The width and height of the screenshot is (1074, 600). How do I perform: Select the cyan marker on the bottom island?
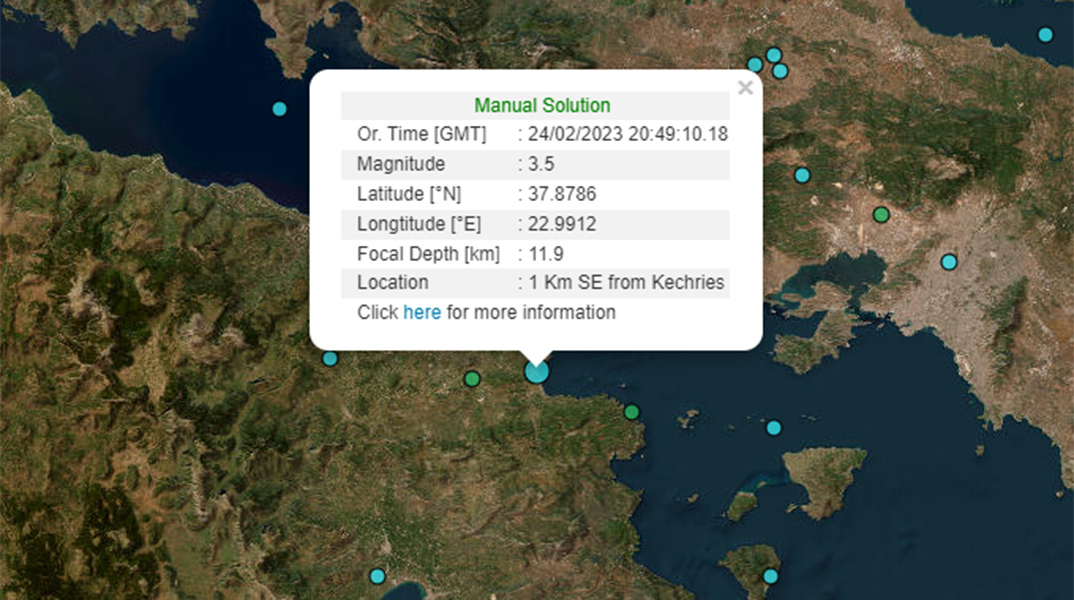(770, 576)
